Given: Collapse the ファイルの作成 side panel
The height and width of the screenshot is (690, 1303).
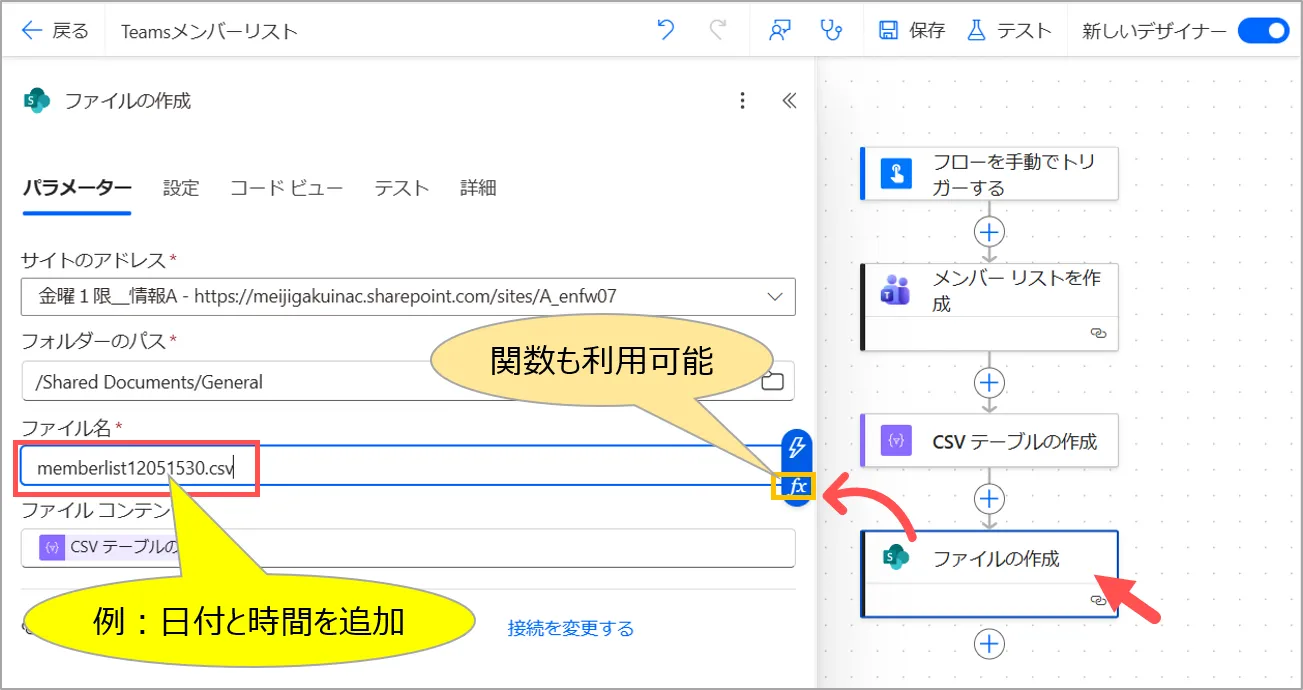Looking at the screenshot, I should [x=789, y=100].
